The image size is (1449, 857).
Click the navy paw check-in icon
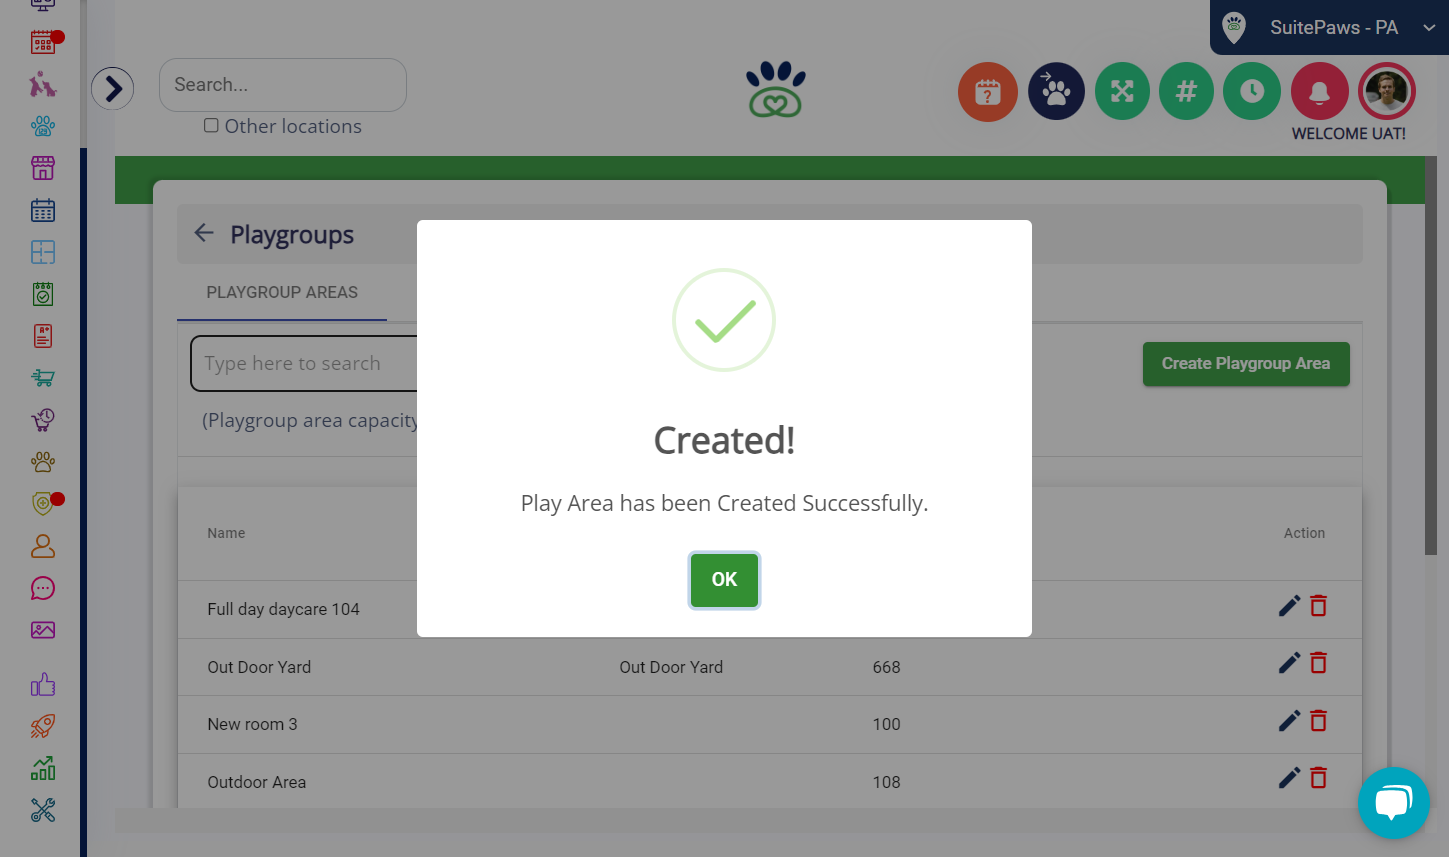tap(1056, 92)
